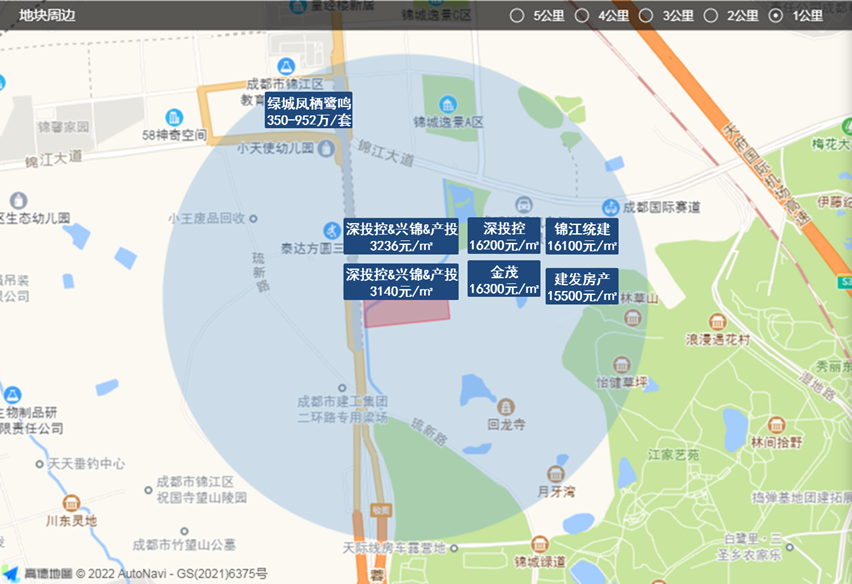Viewport: 852px width, 584px height.
Task: Click the 锦馨家园 map label
Action: 64,127
